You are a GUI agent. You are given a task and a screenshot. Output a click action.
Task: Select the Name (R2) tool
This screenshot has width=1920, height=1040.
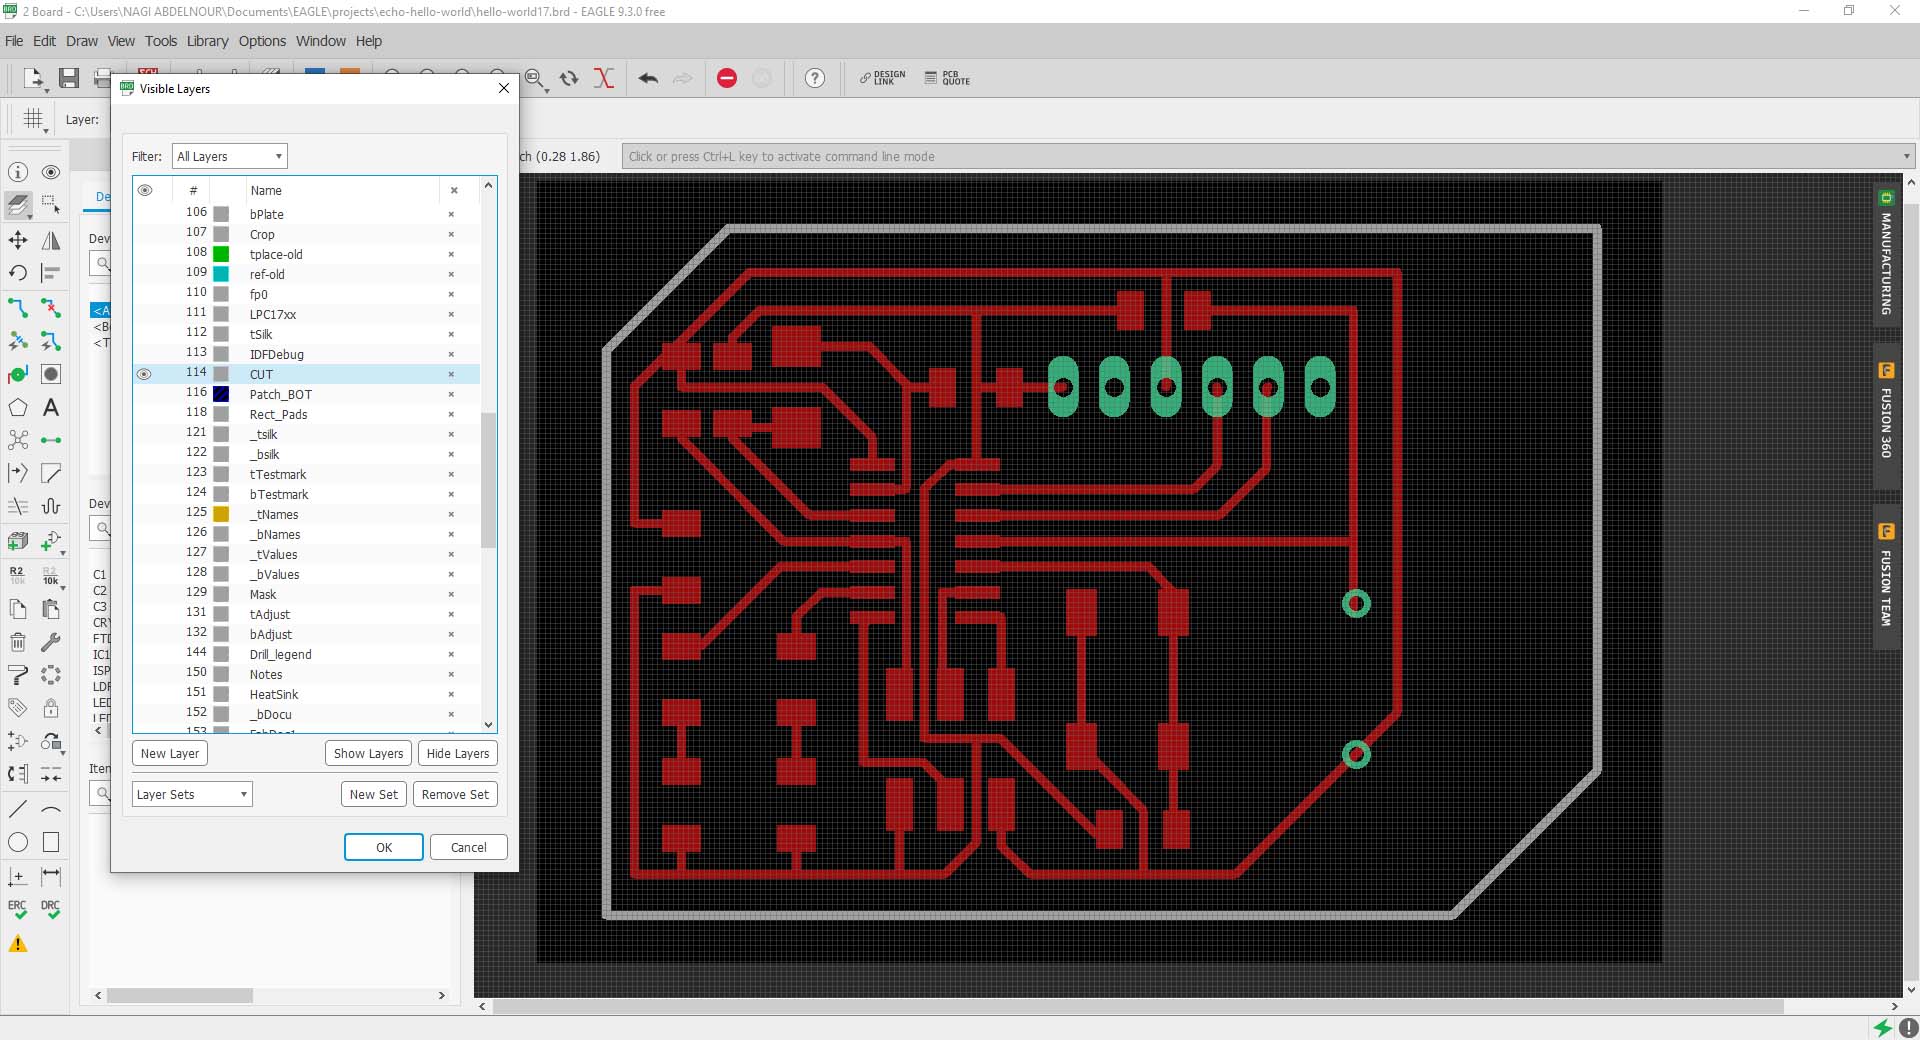tap(18, 575)
